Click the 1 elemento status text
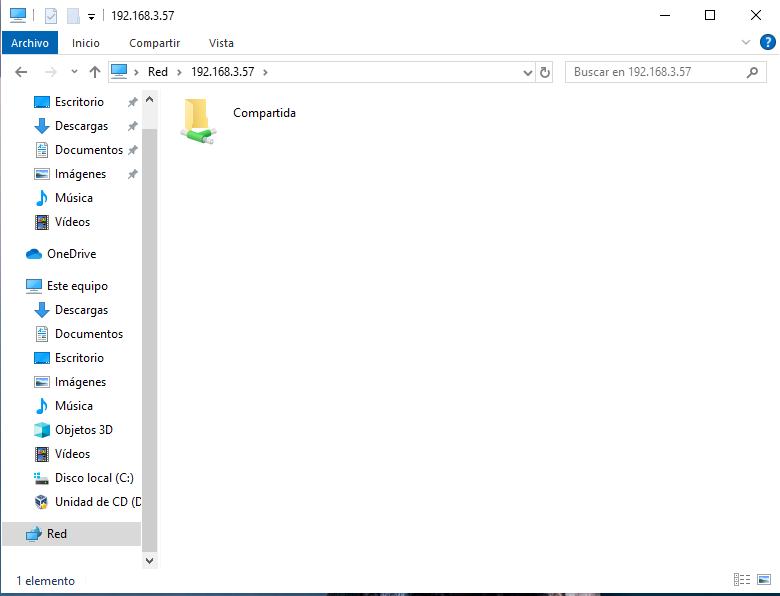Screen dimensions: 780x596 [45, 581]
